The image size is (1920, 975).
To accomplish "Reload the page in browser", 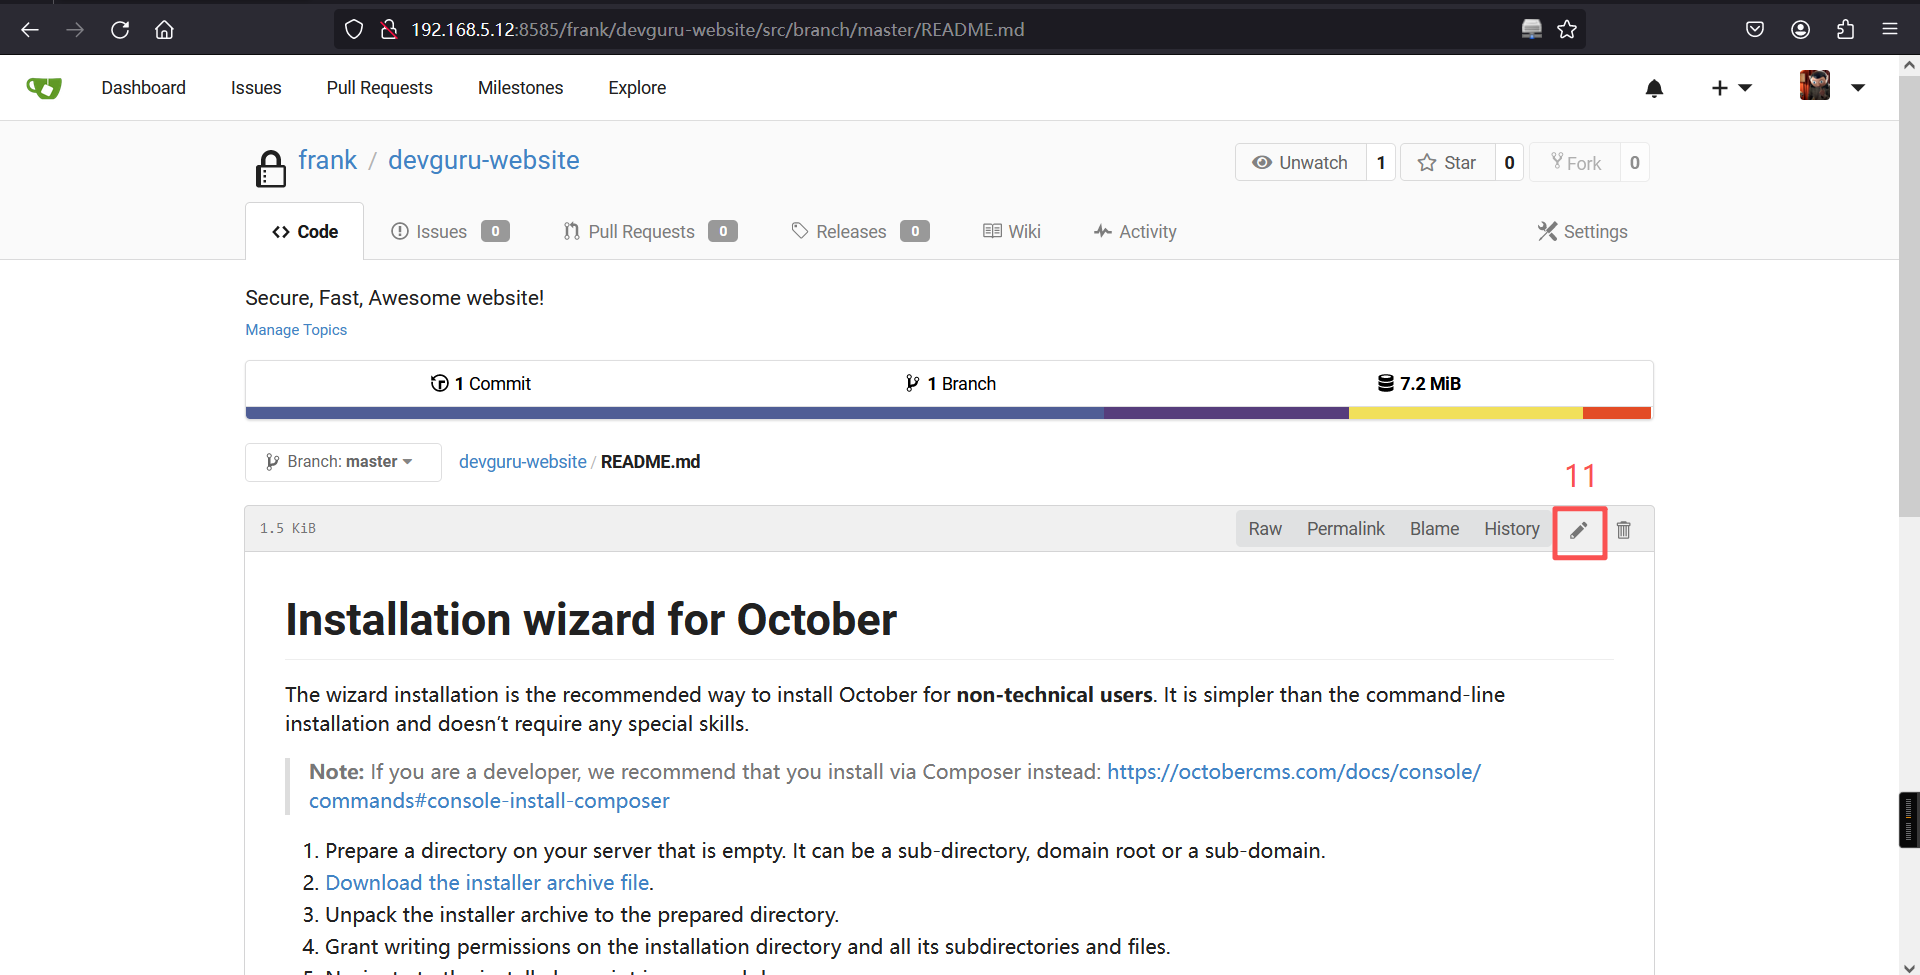I will (120, 29).
